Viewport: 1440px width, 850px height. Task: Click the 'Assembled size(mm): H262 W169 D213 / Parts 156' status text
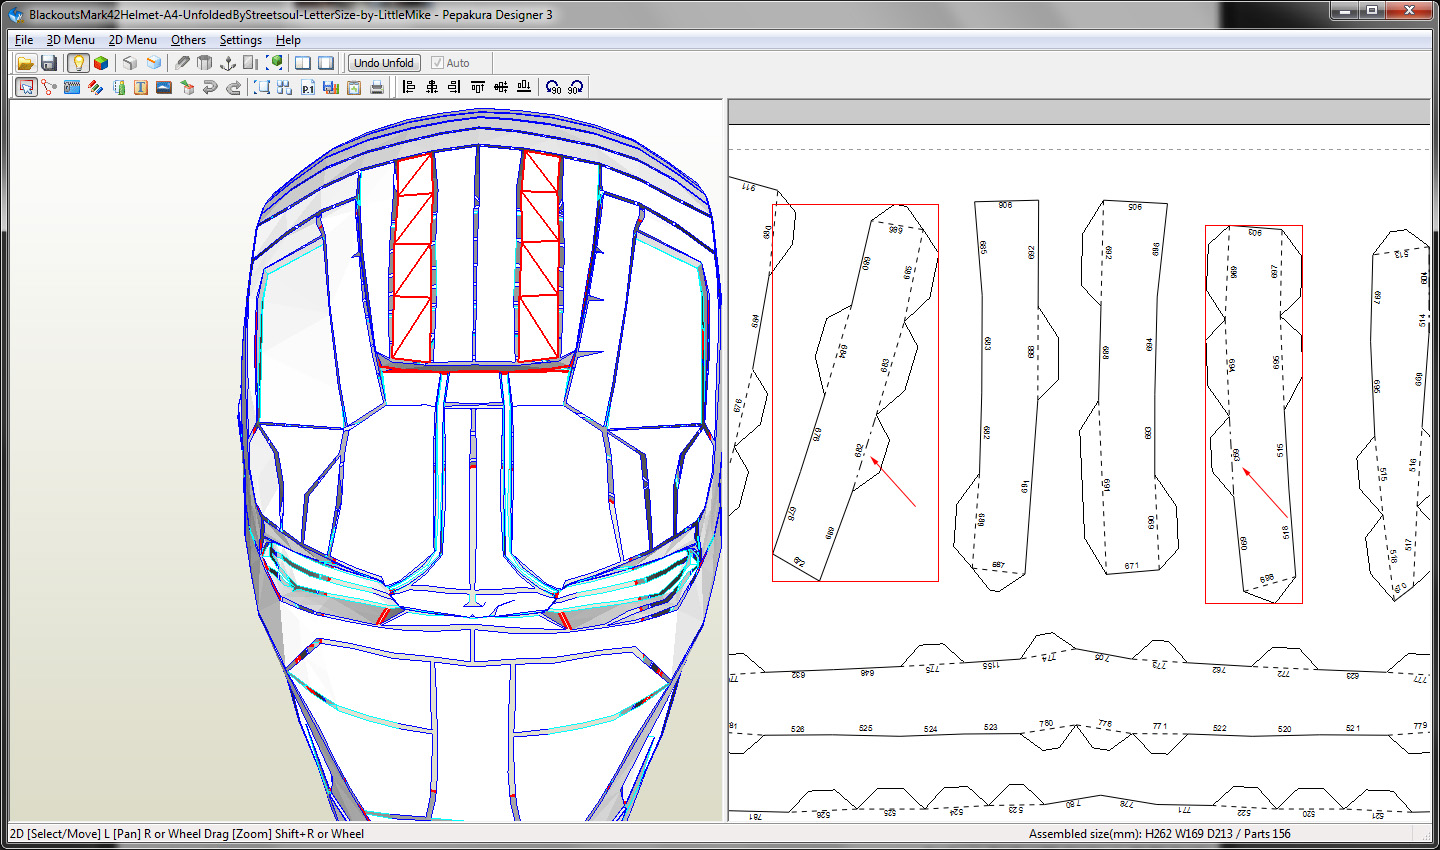coord(1159,833)
